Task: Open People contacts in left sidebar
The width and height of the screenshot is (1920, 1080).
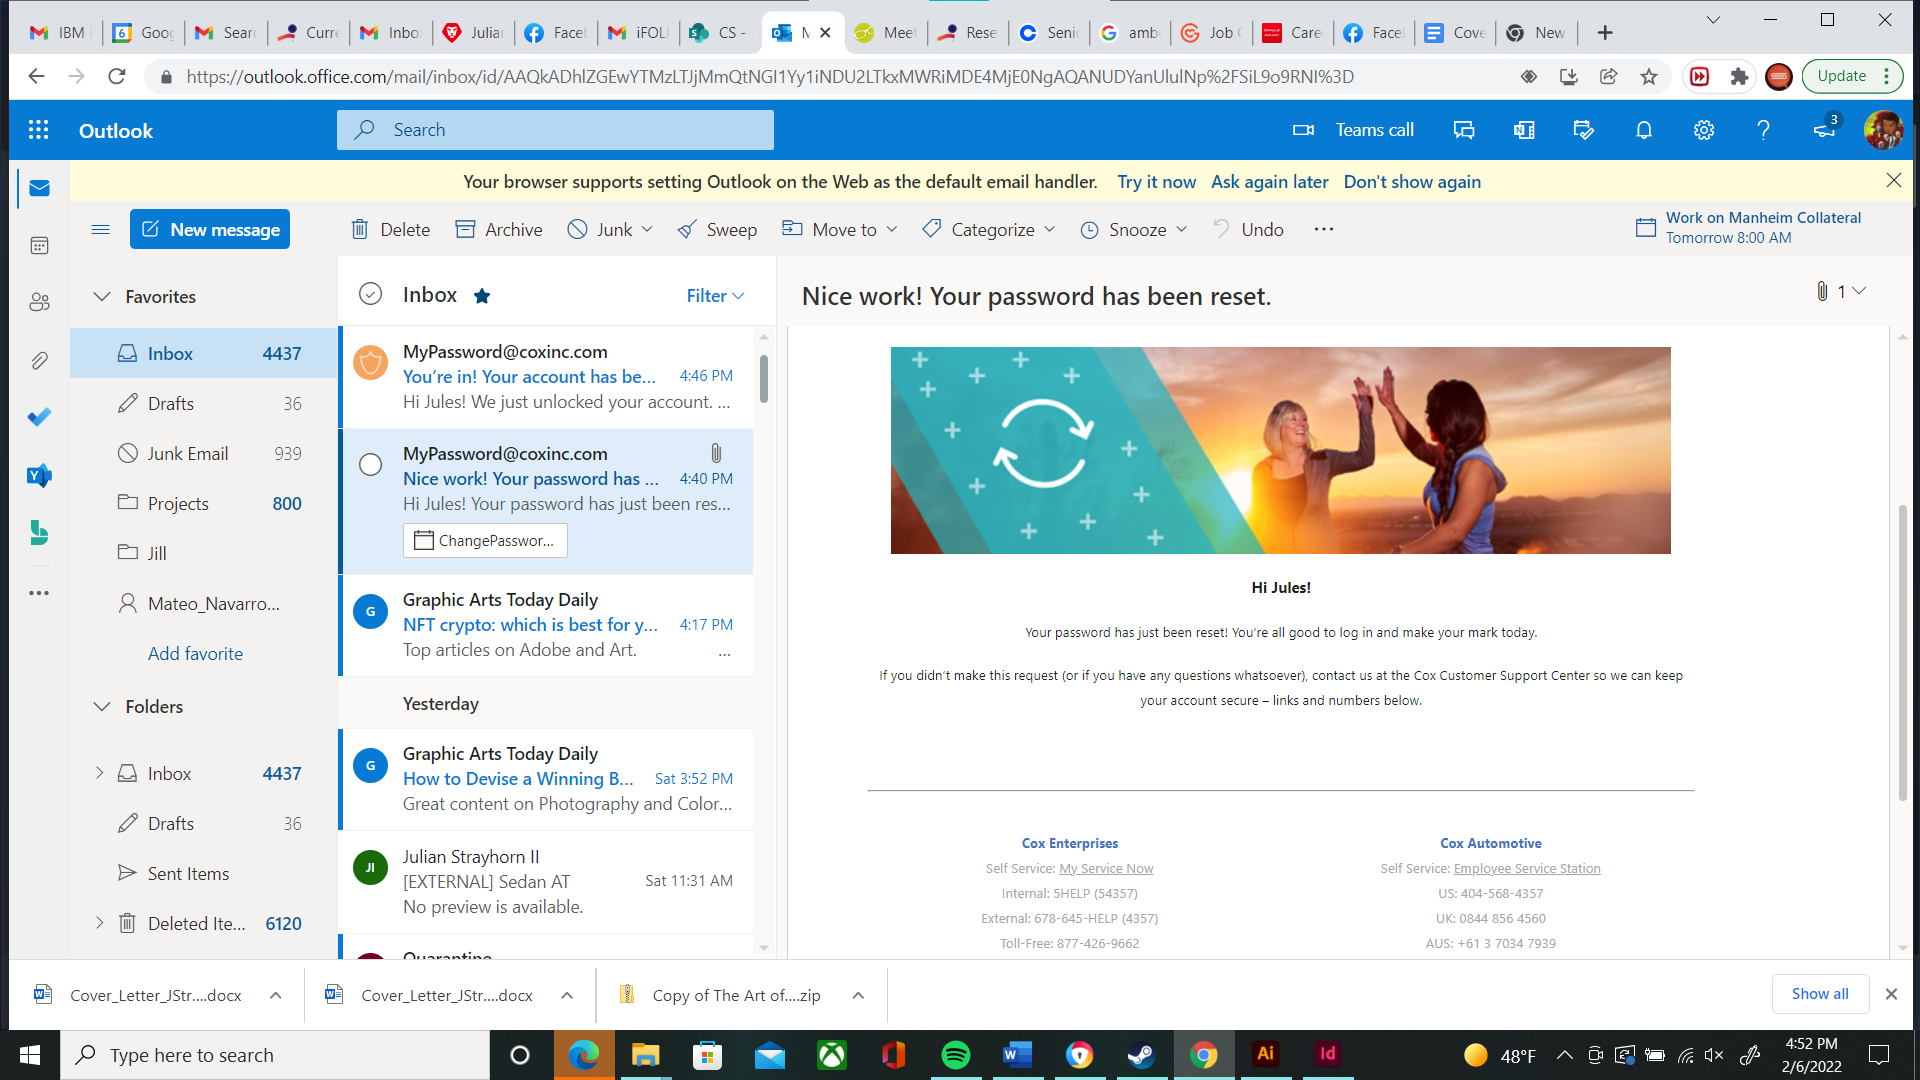Action: point(39,302)
